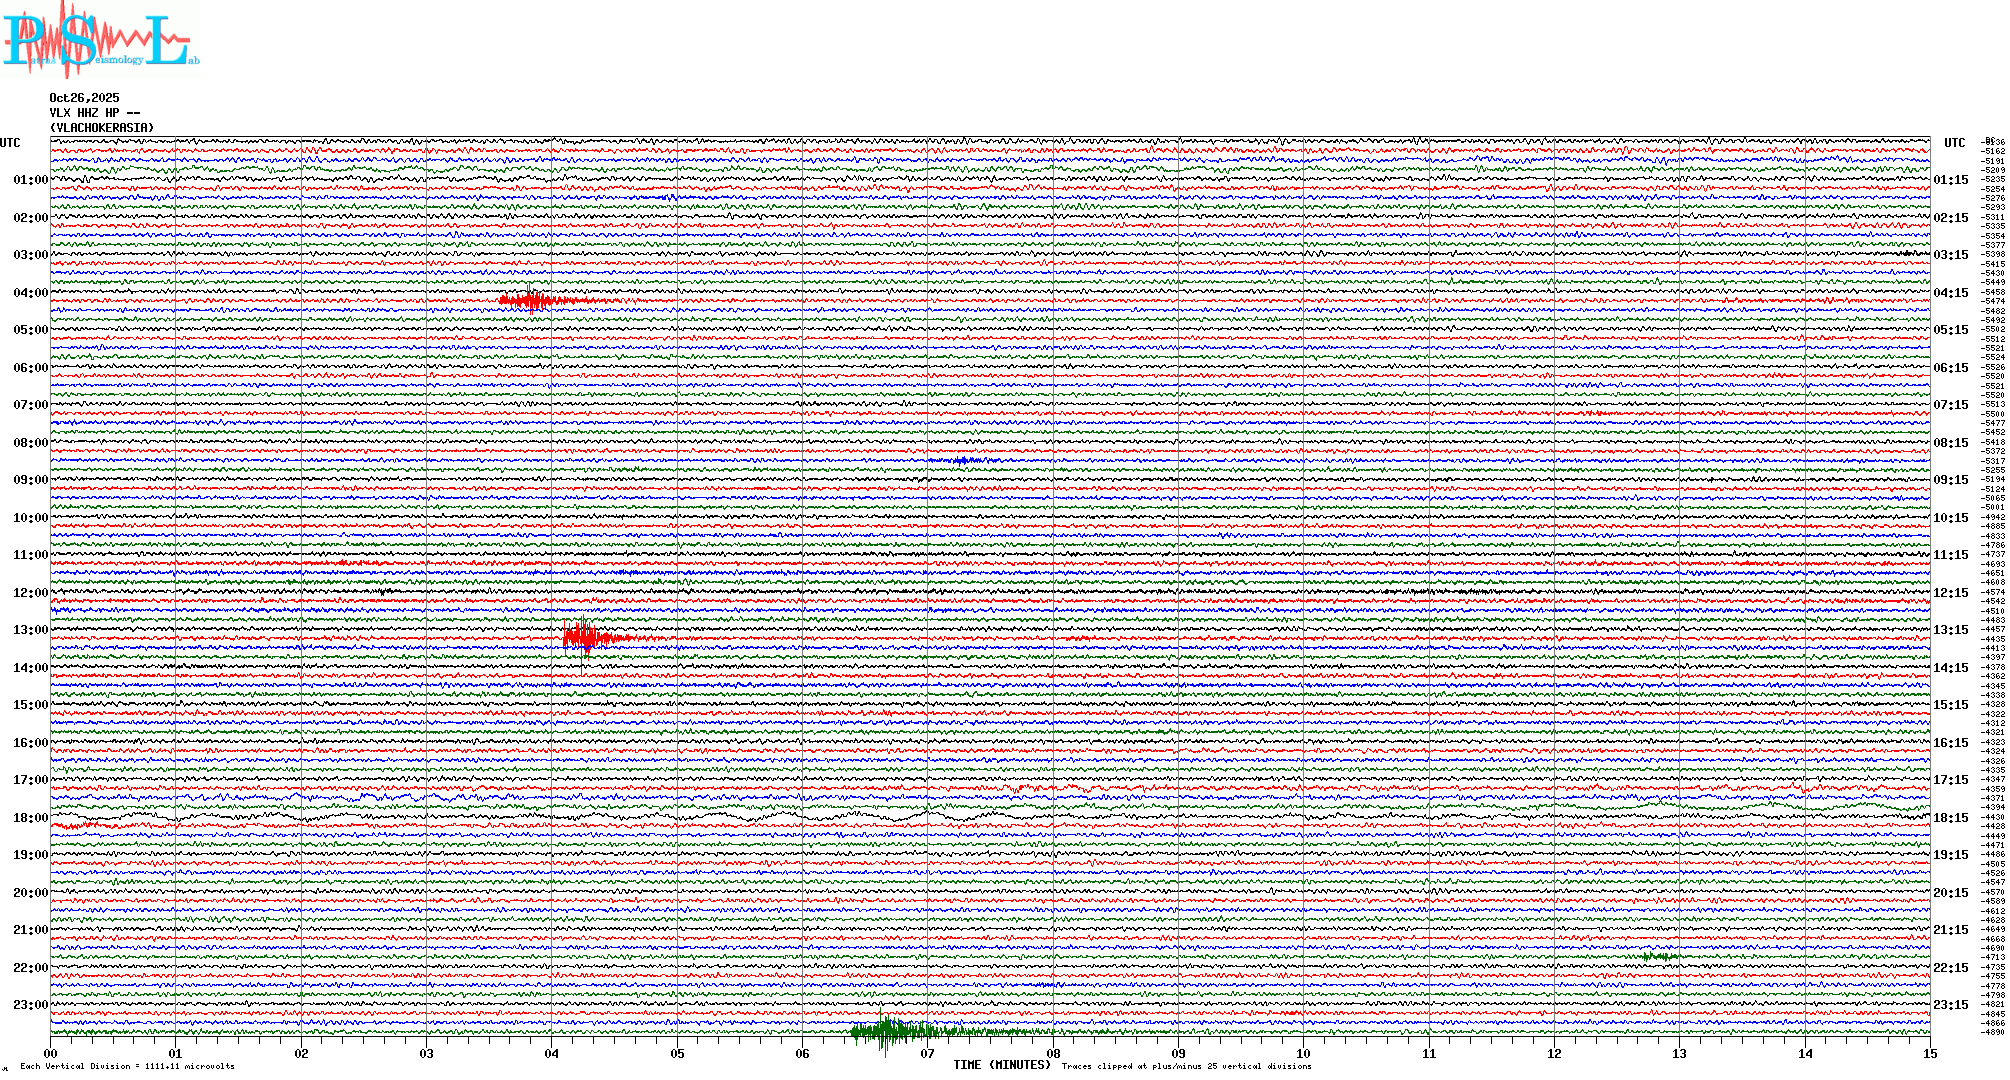This screenshot has width=2010, height=1080.
Task: Click the 13:00 label on left axis
Action: (30, 630)
